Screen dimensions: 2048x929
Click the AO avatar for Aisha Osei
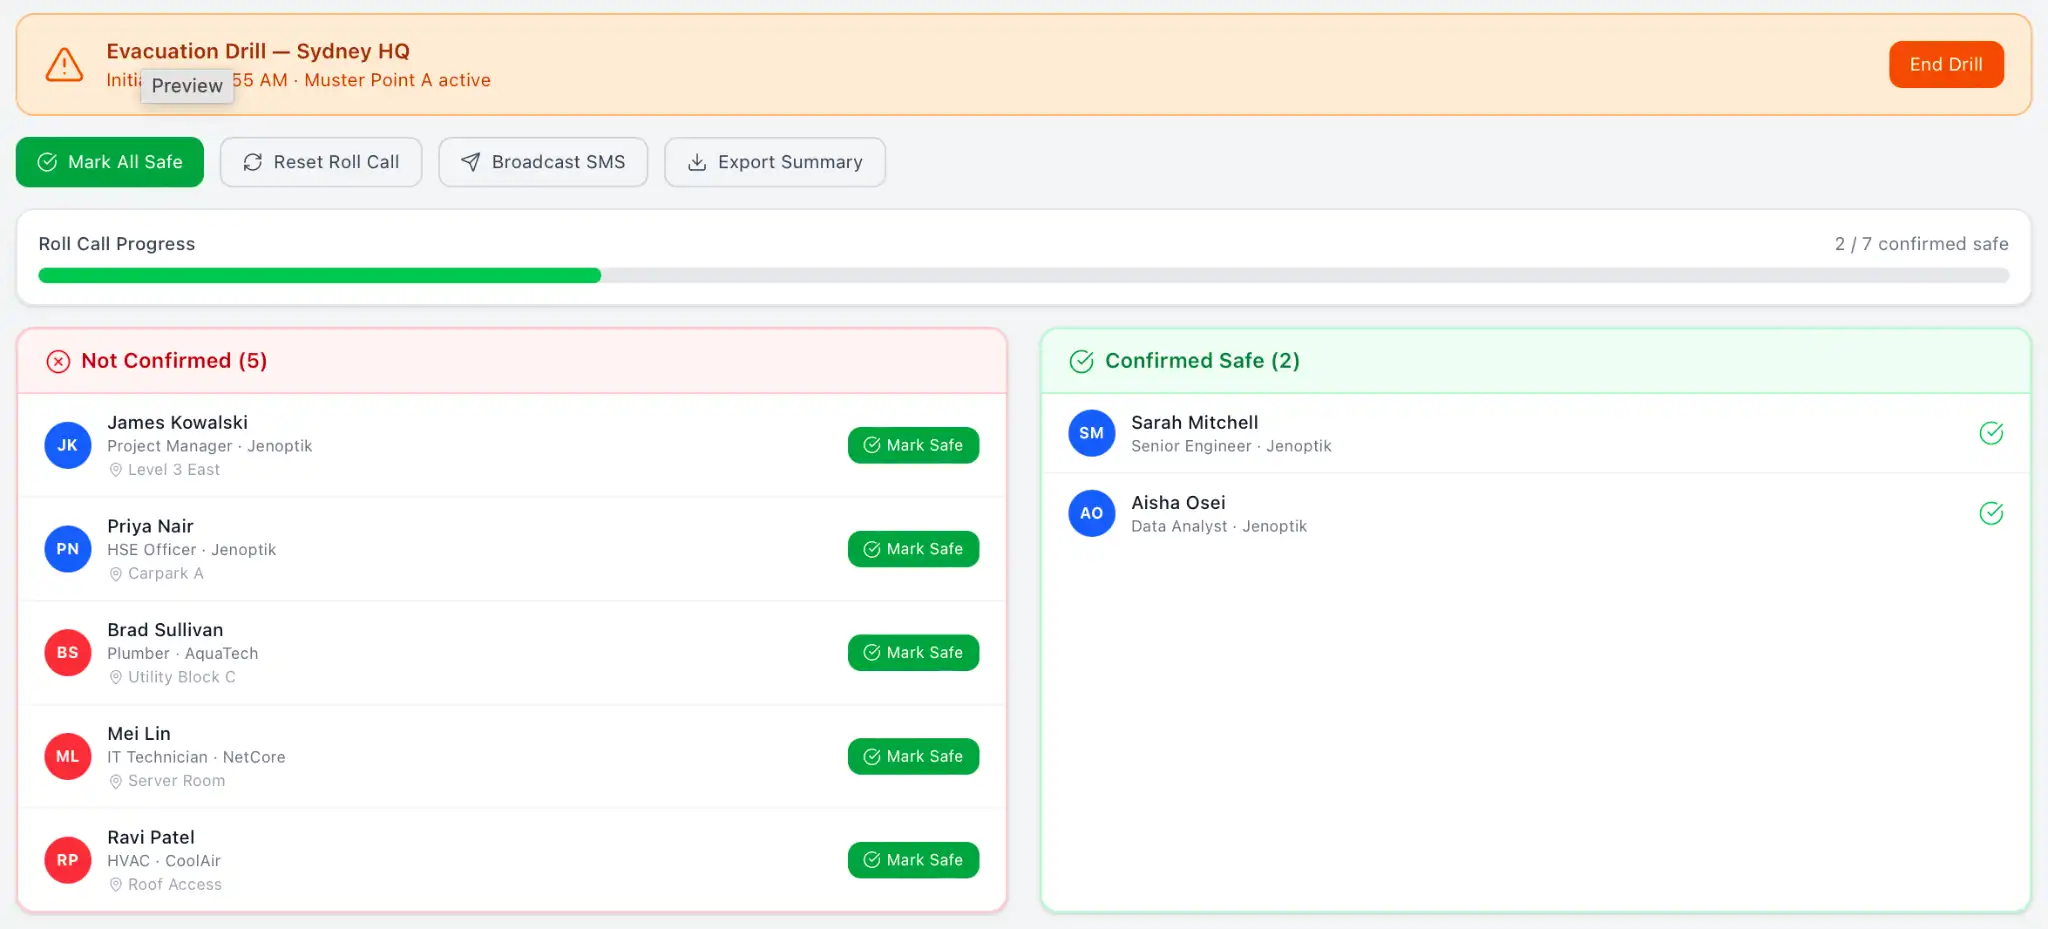[x=1092, y=513]
